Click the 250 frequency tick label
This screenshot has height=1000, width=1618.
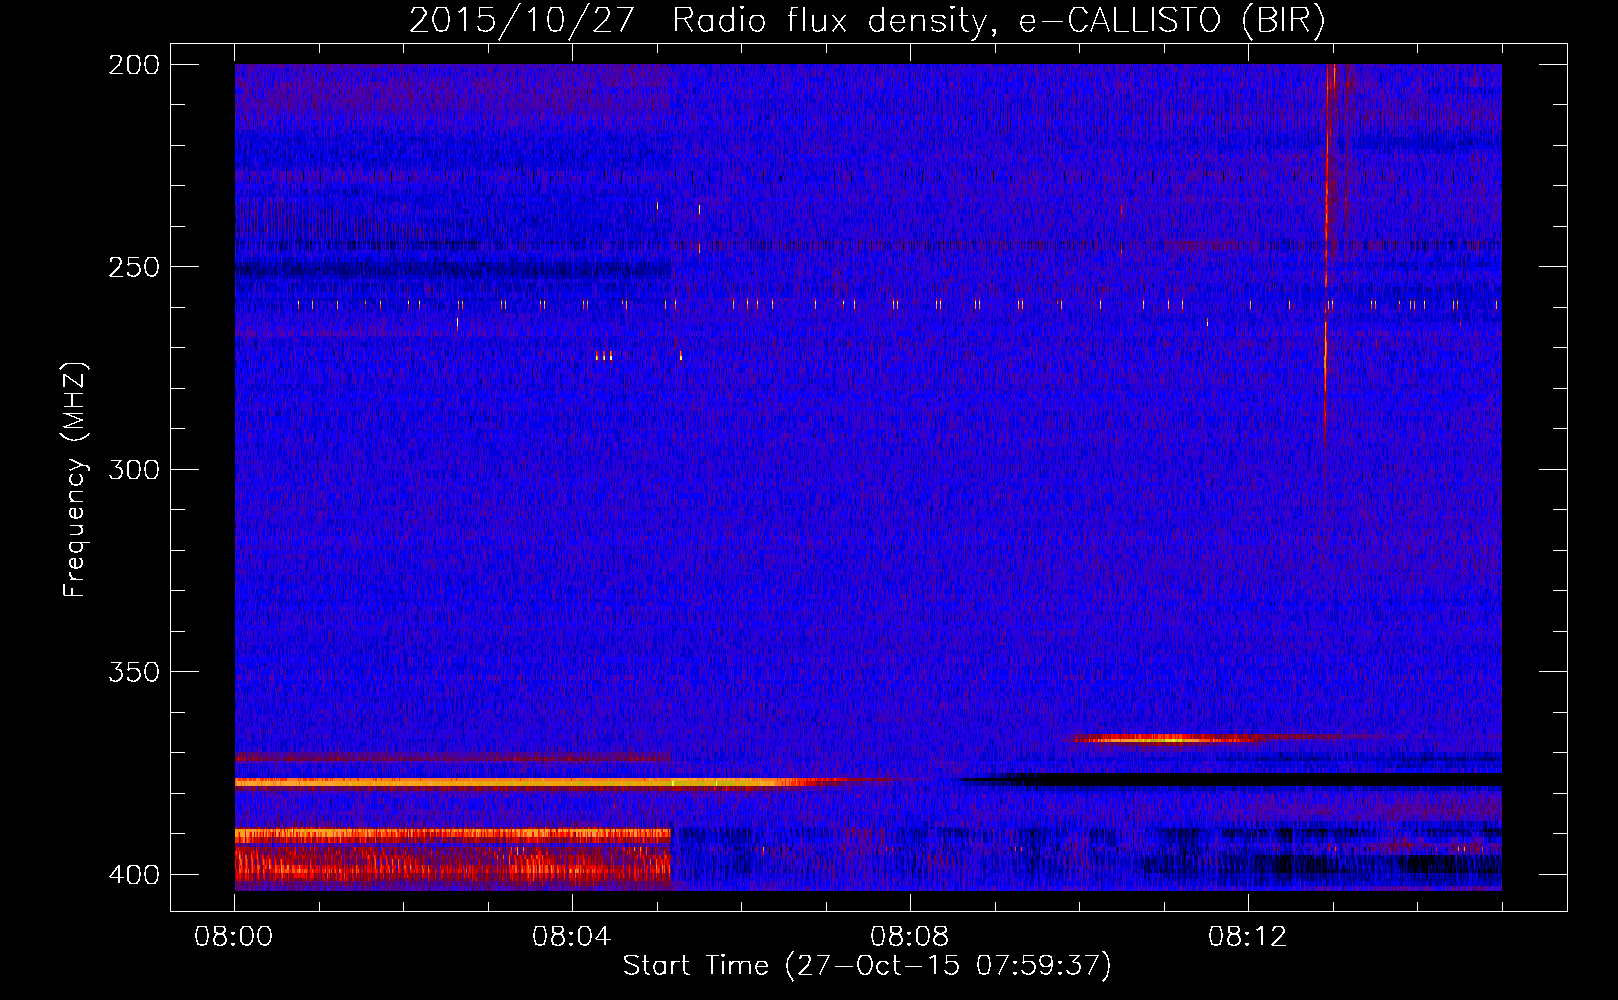coord(133,267)
